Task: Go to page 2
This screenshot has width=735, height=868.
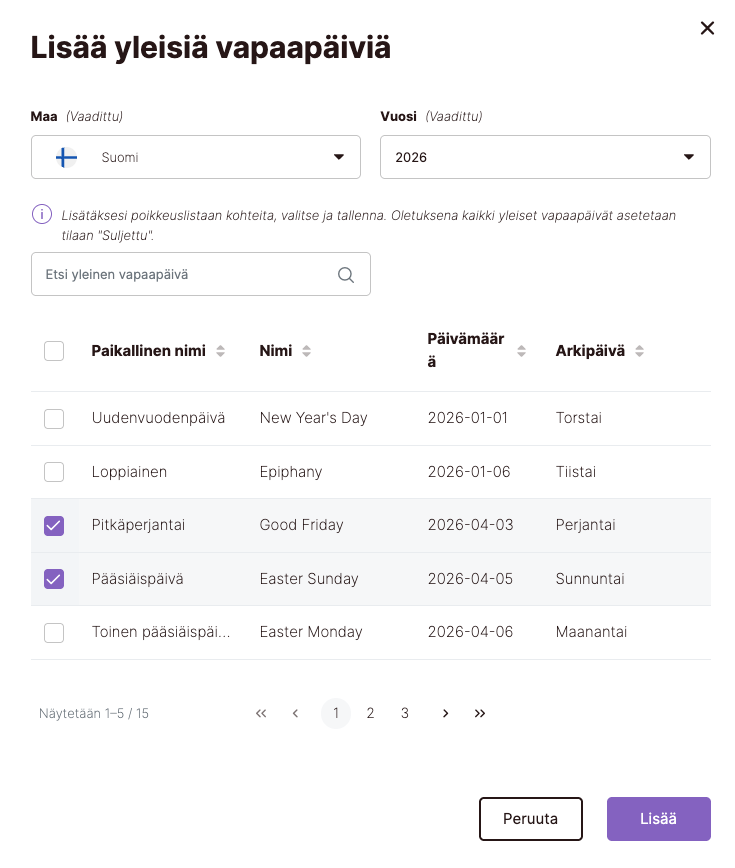Action: click(x=370, y=713)
